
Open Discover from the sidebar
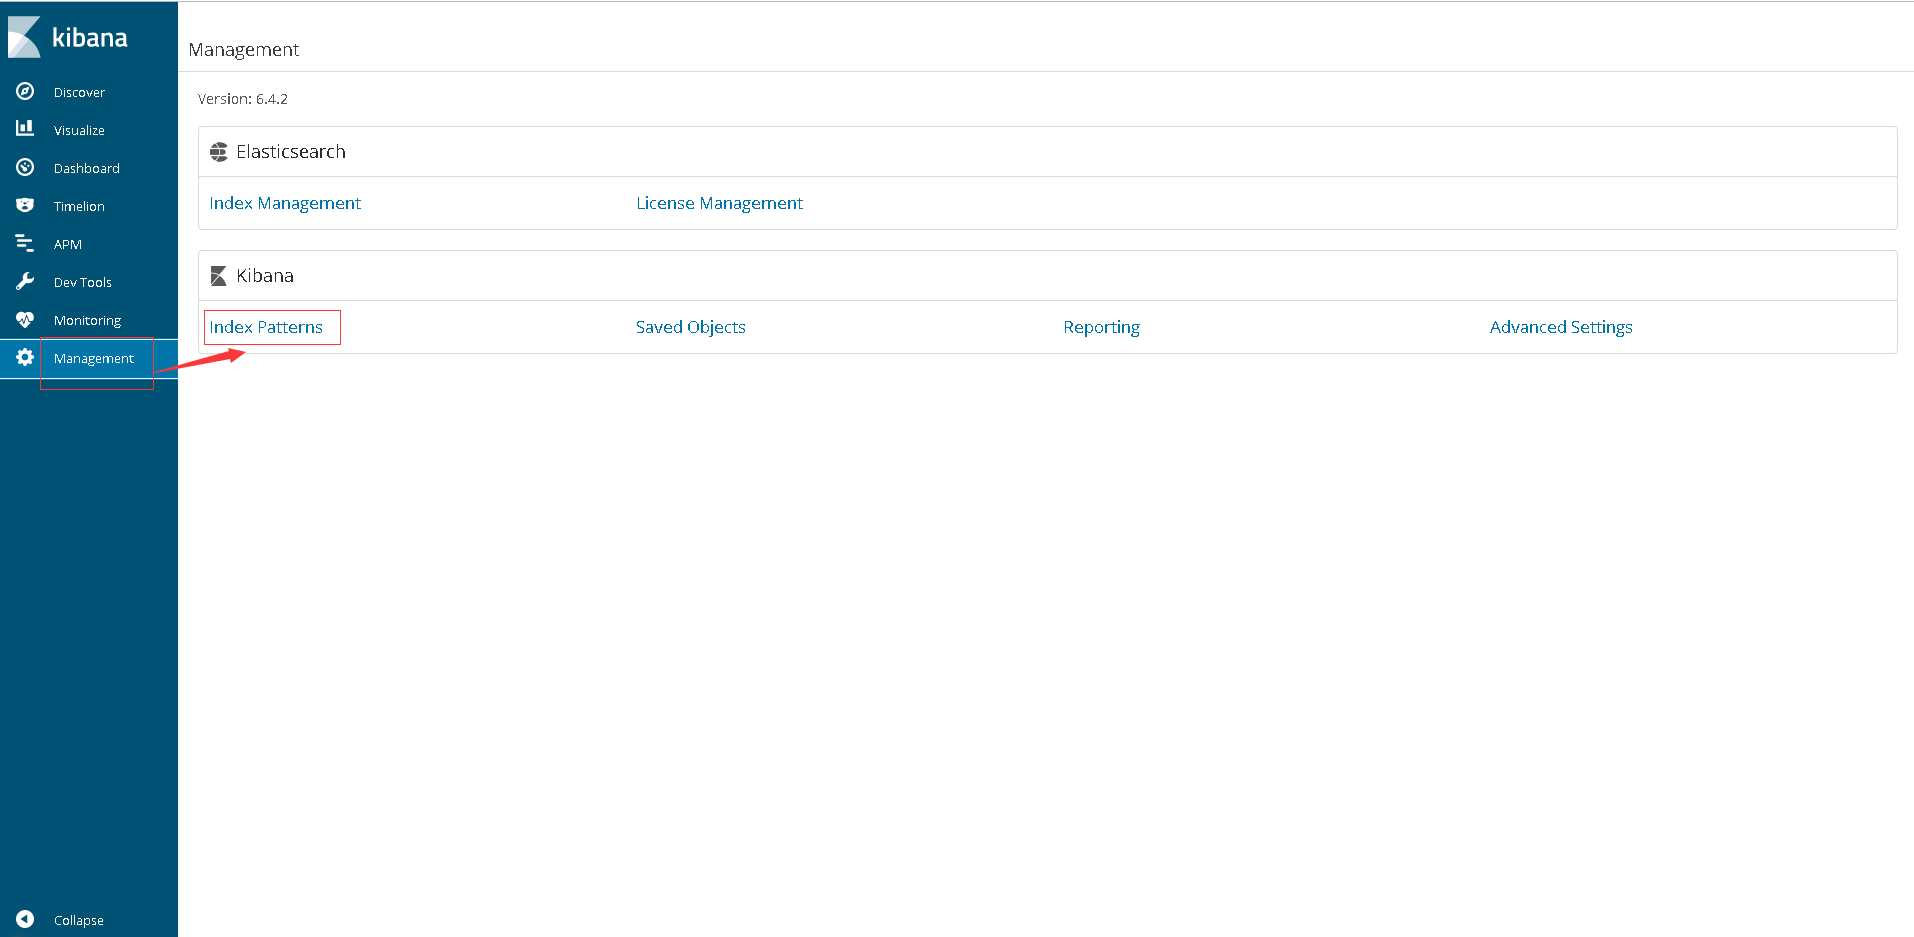(x=79, y=92)
